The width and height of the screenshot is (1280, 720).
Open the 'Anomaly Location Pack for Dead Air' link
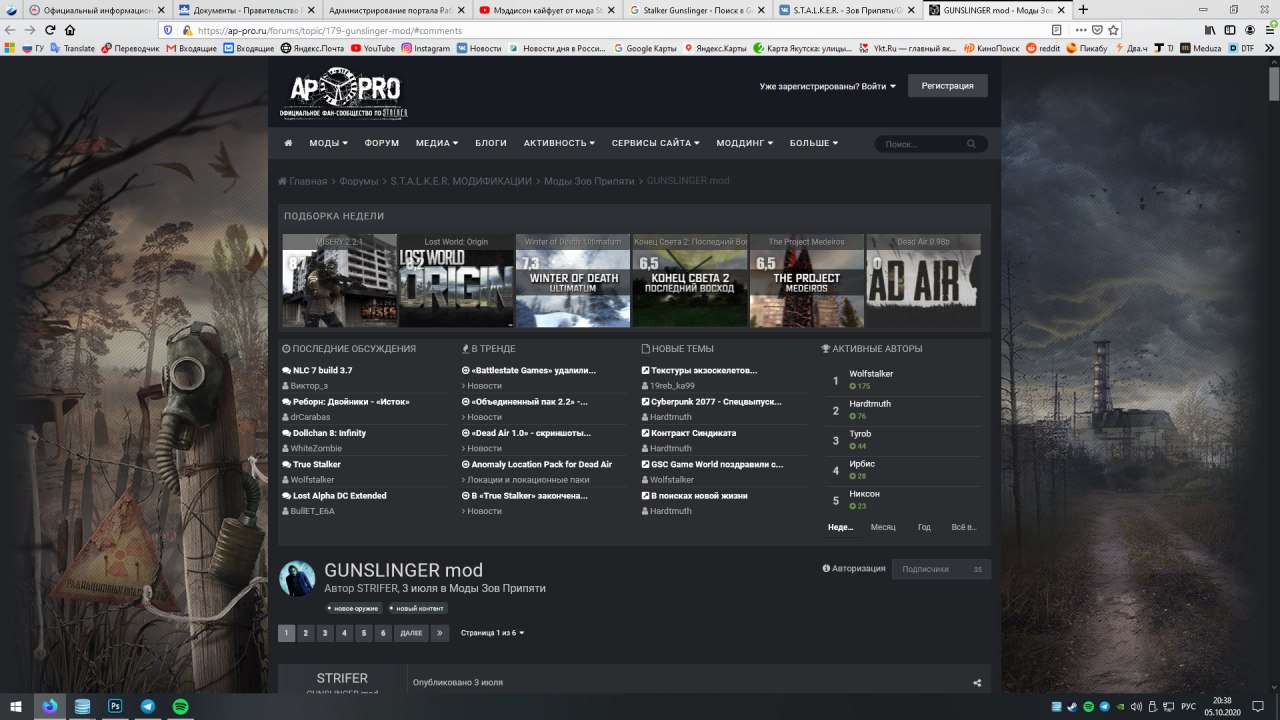(x=541, y=464)
